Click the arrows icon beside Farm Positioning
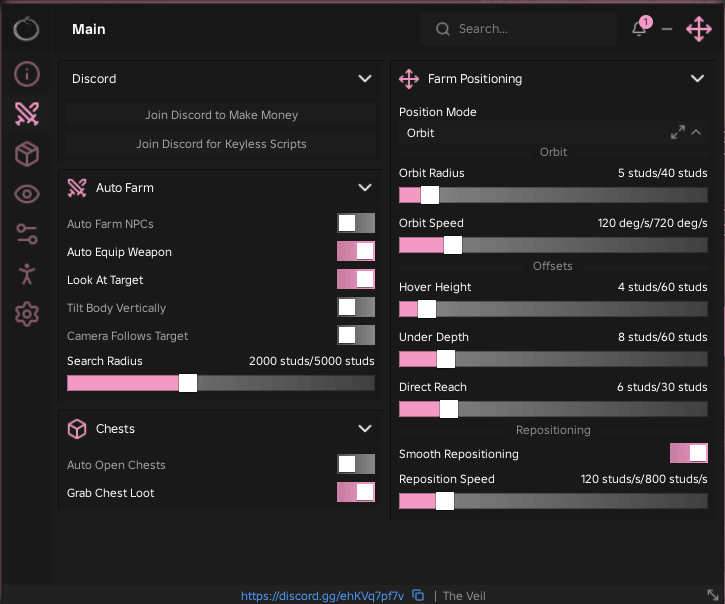Image resolution: width=725 pixels, height=604 pixels. coord(409,79)
